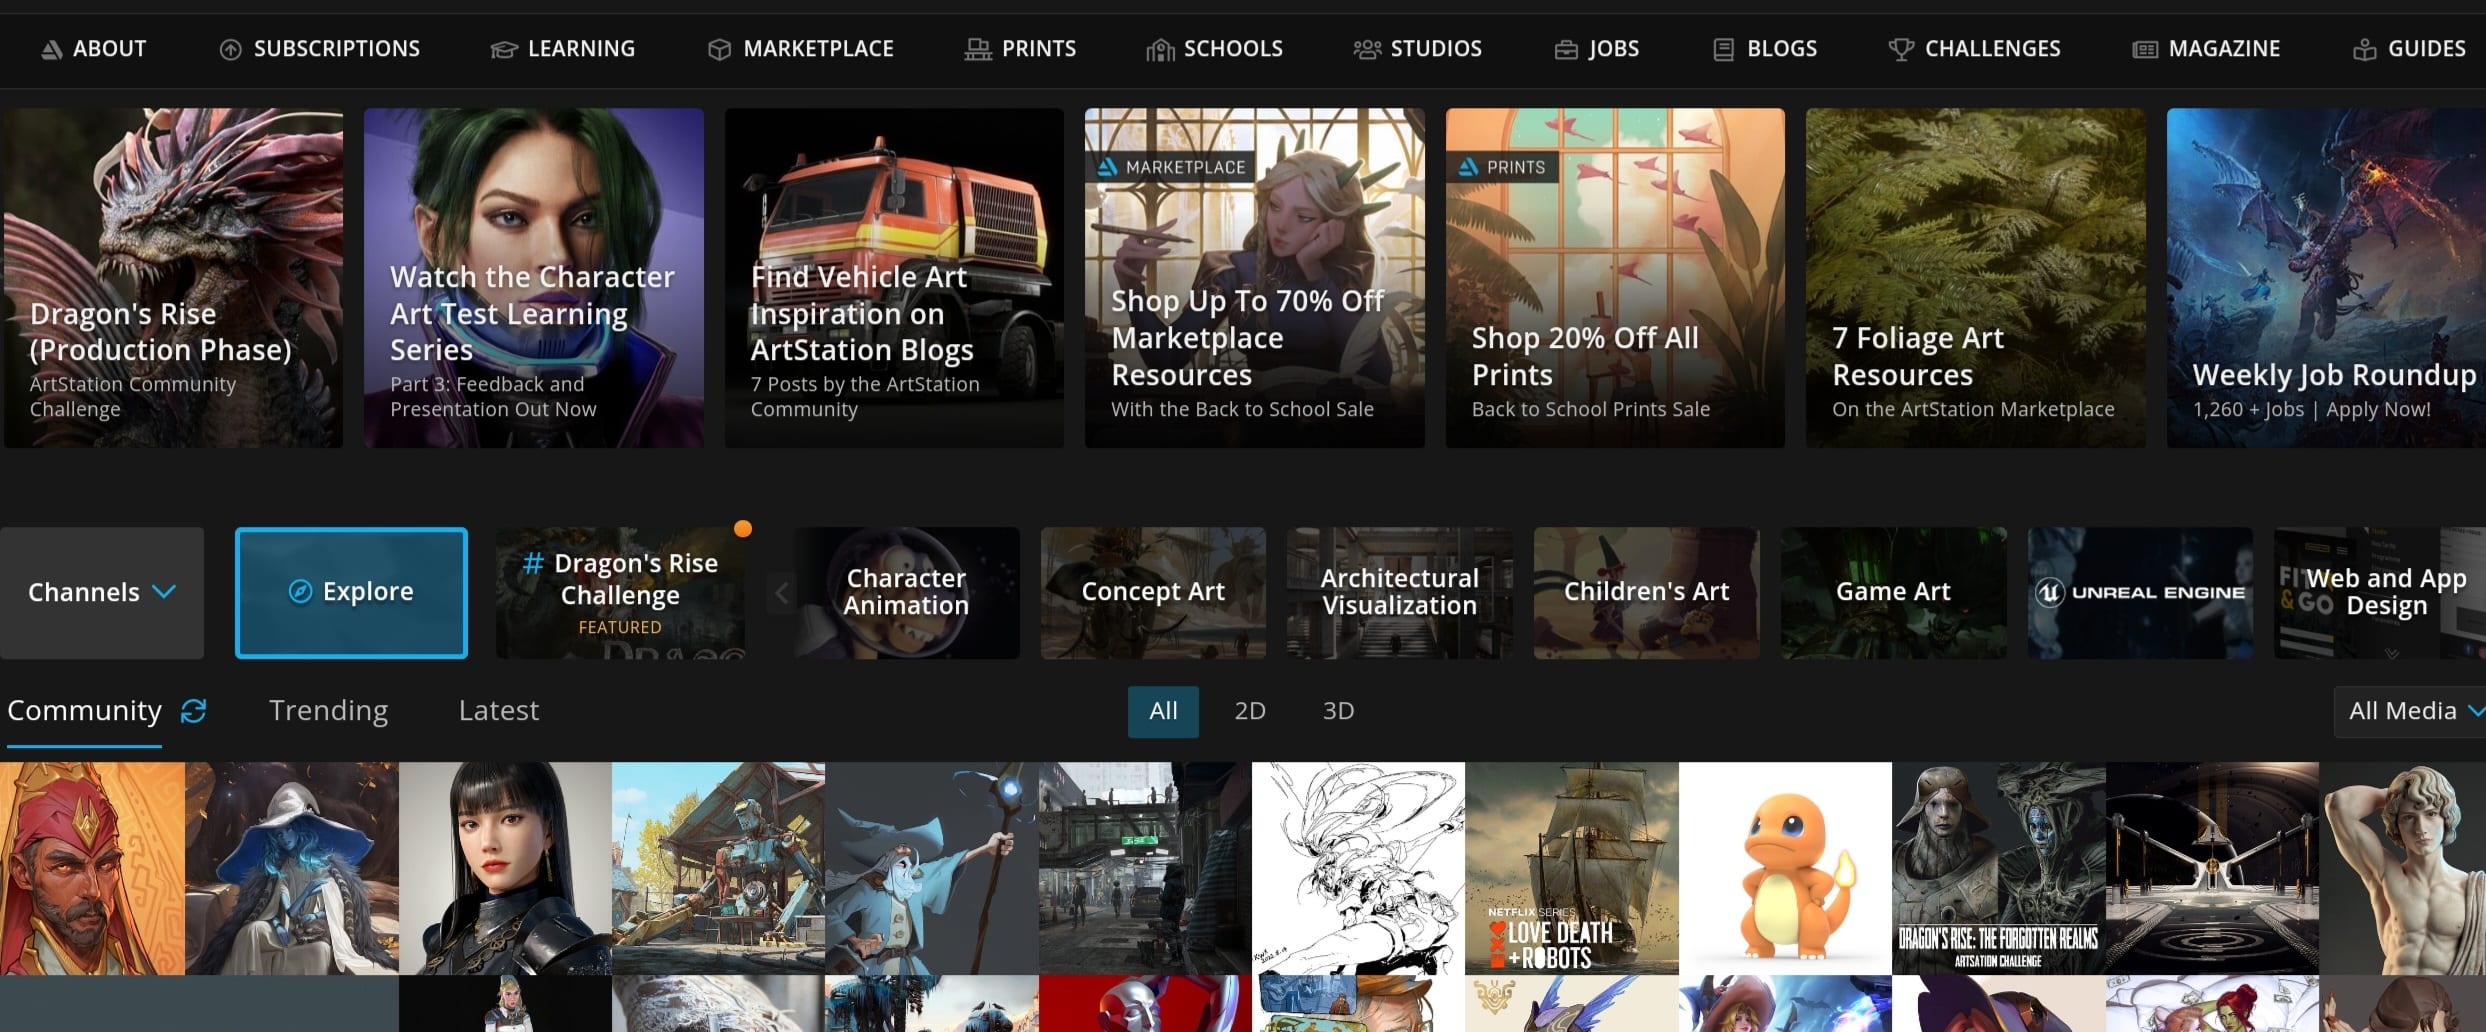
Task: Switch to the Latest tab
Action: (x=498, y=711)
